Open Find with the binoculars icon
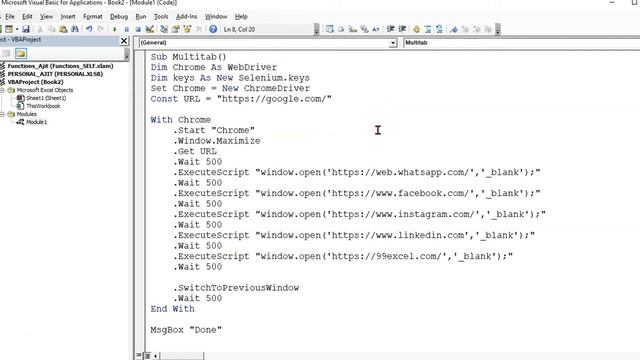Viewport: 640px width, 360px height. (x=75, y=29)
